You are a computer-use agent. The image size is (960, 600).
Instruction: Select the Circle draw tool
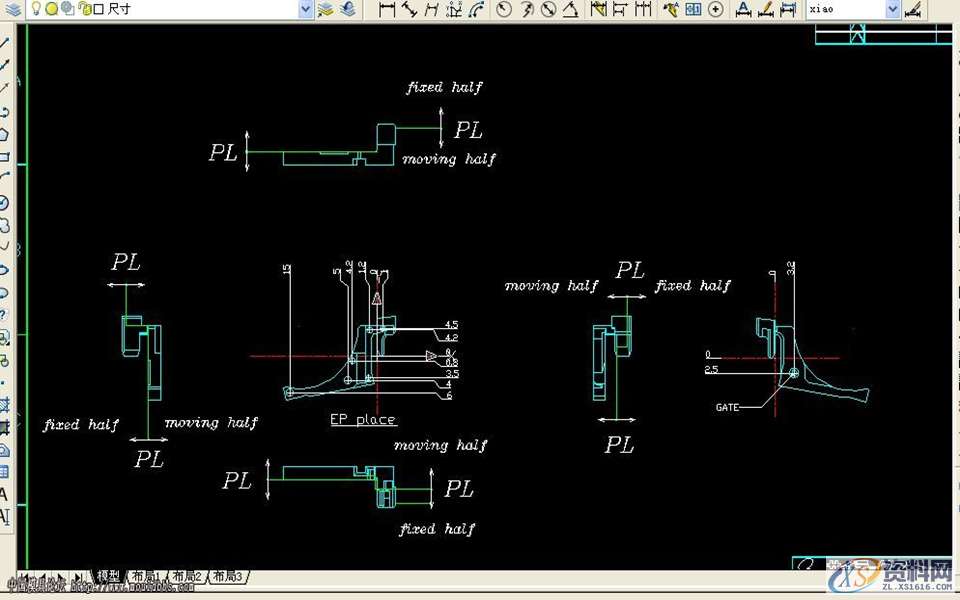[x=5, y=203]
